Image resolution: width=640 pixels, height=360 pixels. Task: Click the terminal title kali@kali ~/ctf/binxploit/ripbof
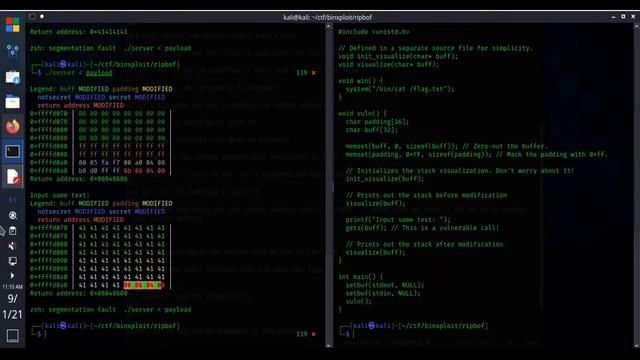327,17
